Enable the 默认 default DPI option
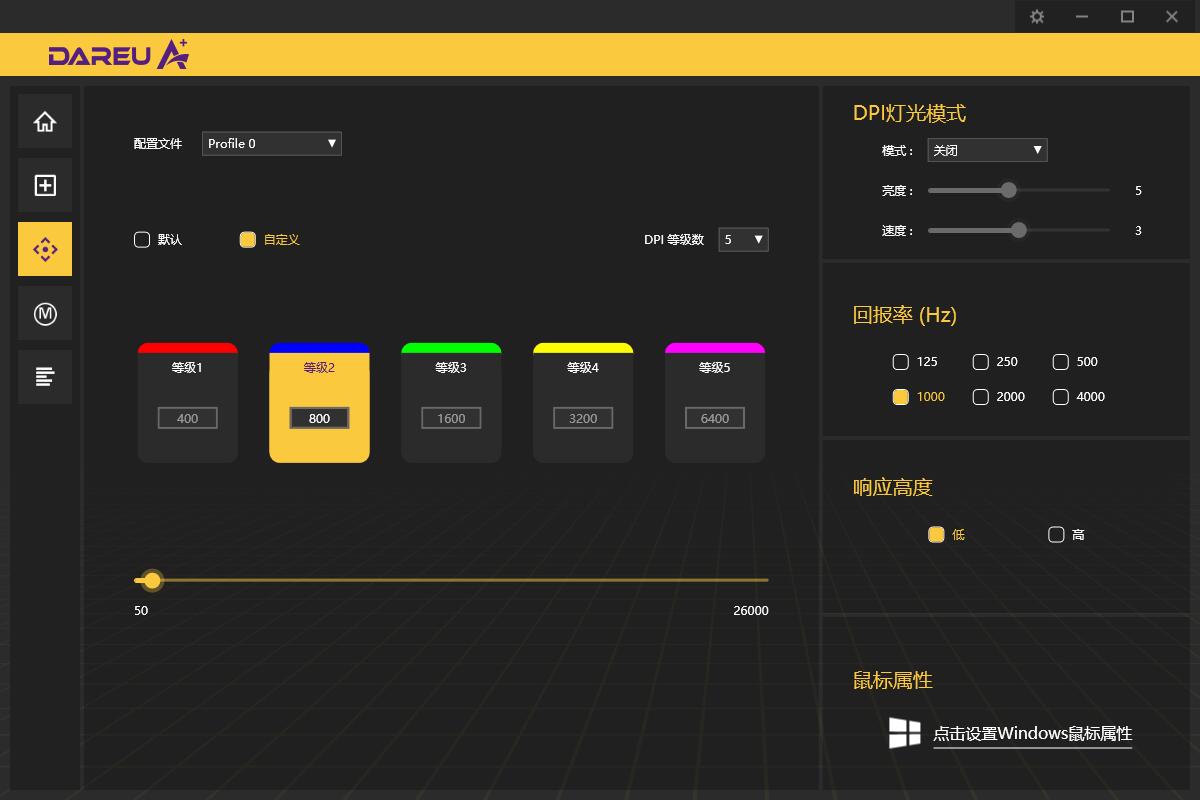Viewport: 1200px width, 800px height. (x=142, y=240)
